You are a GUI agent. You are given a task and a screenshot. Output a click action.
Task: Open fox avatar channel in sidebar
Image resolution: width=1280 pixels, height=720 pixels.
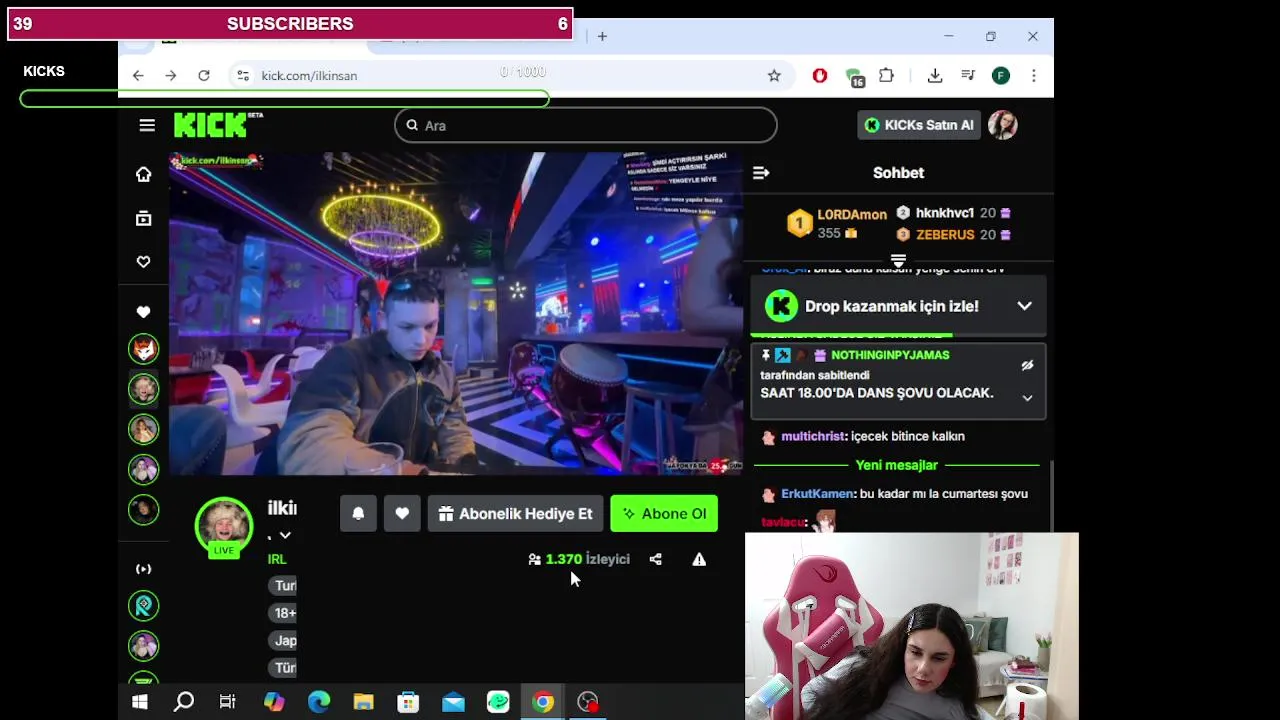144,349
